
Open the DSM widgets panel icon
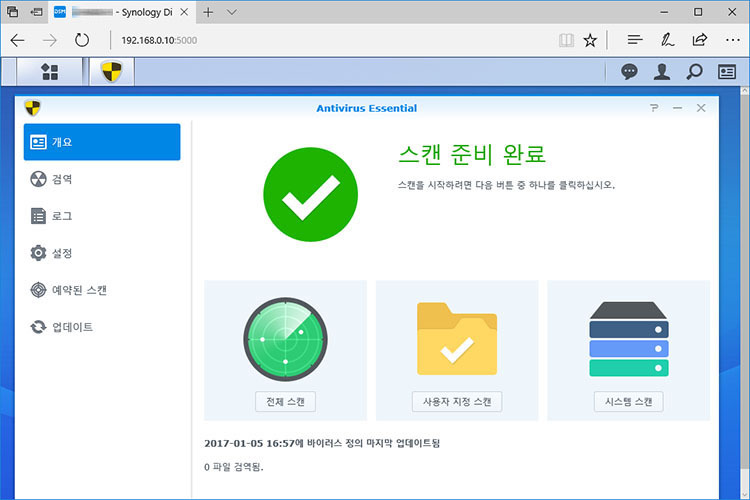(x=727, y=72)
